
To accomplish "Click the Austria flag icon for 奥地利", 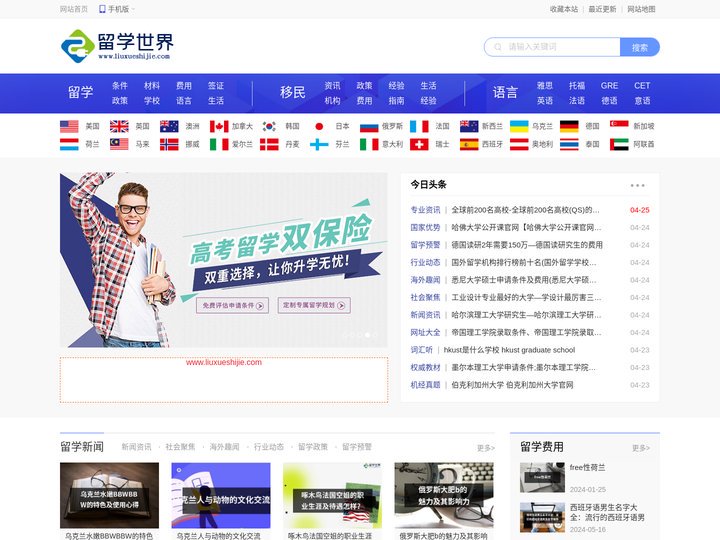I will click(x=519, y=144).
